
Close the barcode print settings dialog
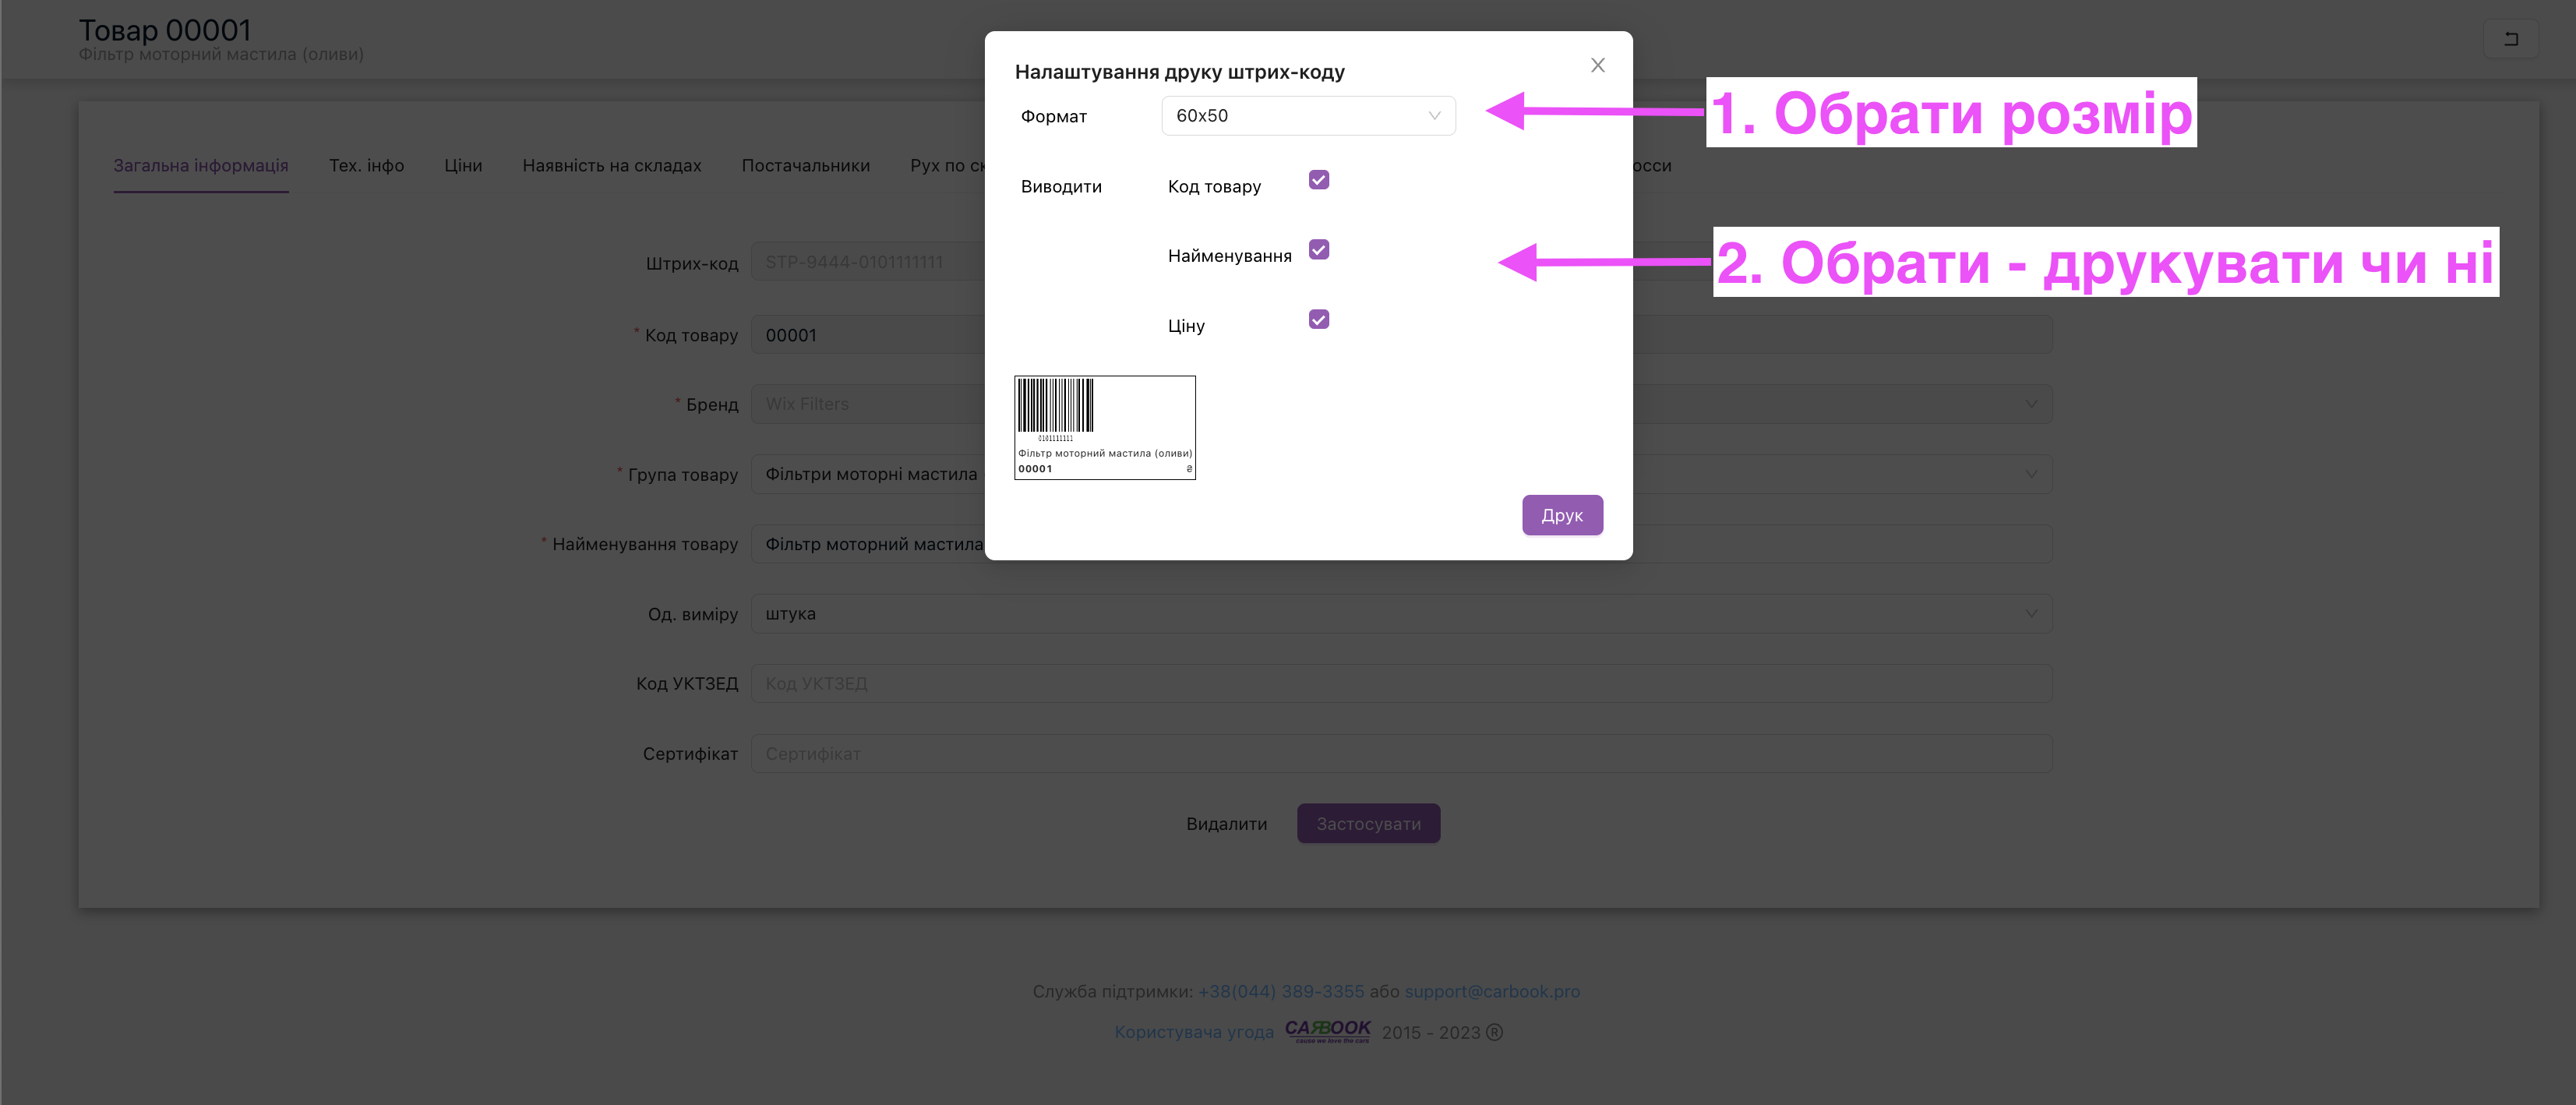(x=1597, y=66)
